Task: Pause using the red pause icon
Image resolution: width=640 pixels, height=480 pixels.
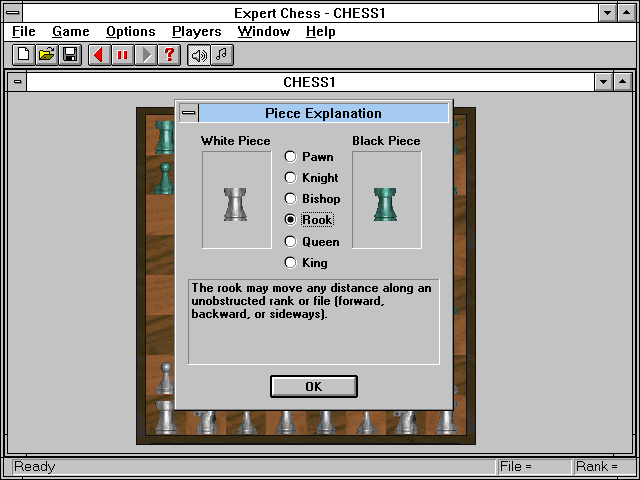Action: click(x=123, y=55)
